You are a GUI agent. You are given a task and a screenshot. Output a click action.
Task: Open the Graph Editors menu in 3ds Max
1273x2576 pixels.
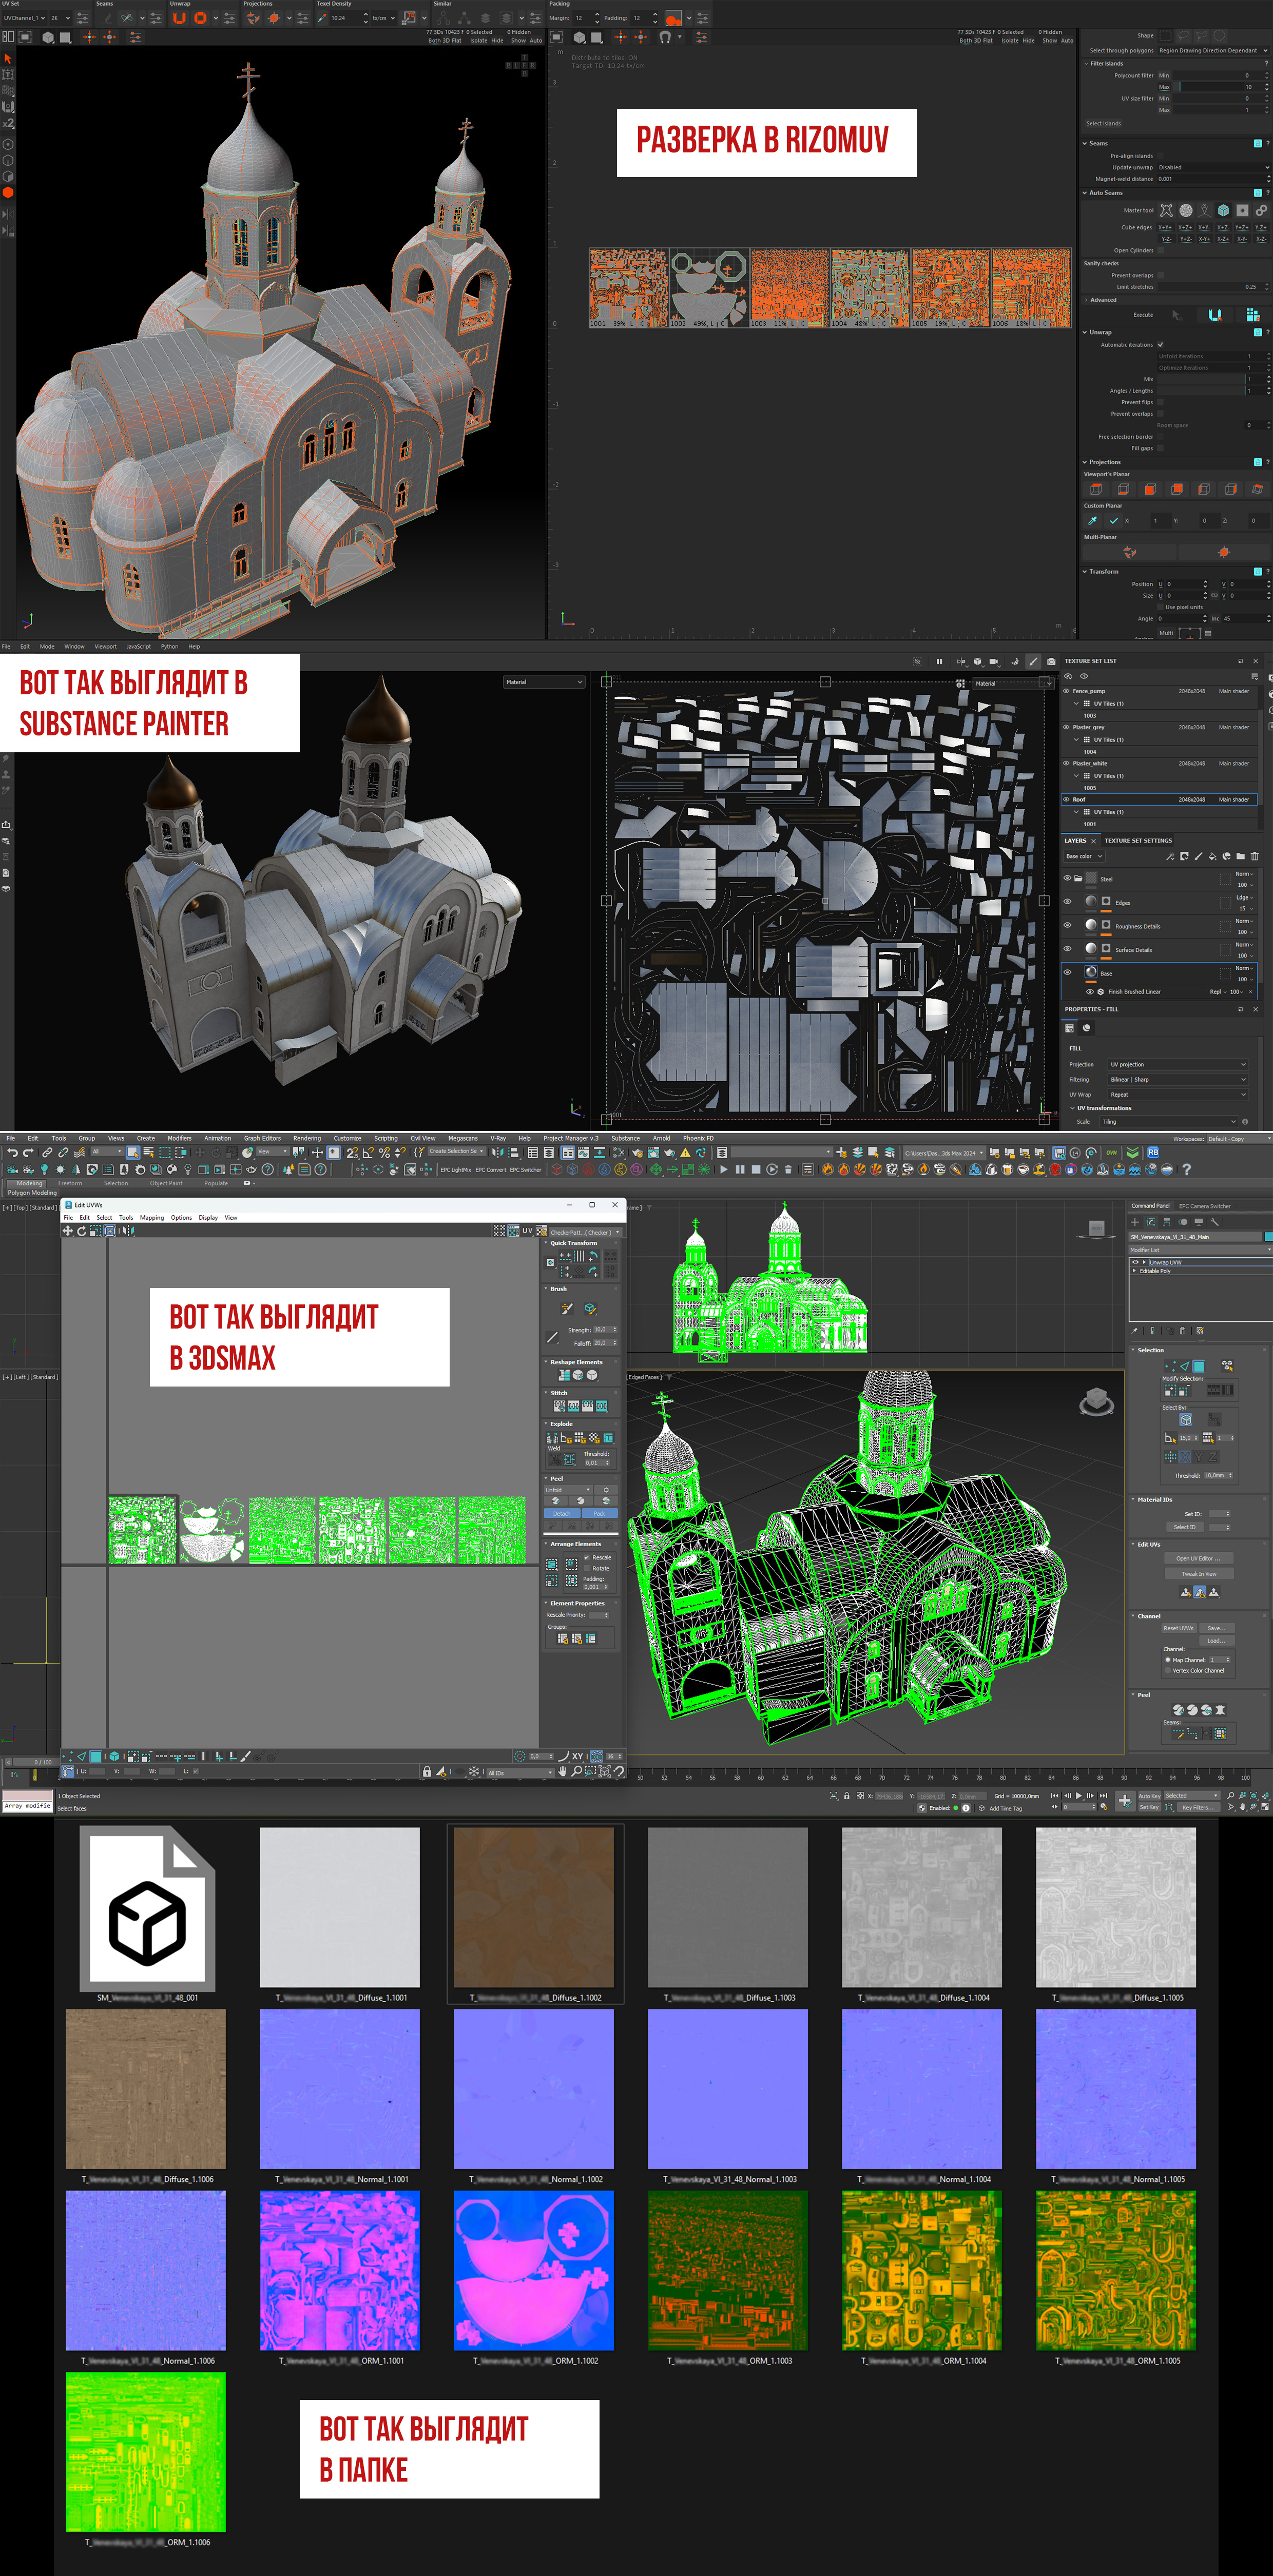[x=262, y=1138]
